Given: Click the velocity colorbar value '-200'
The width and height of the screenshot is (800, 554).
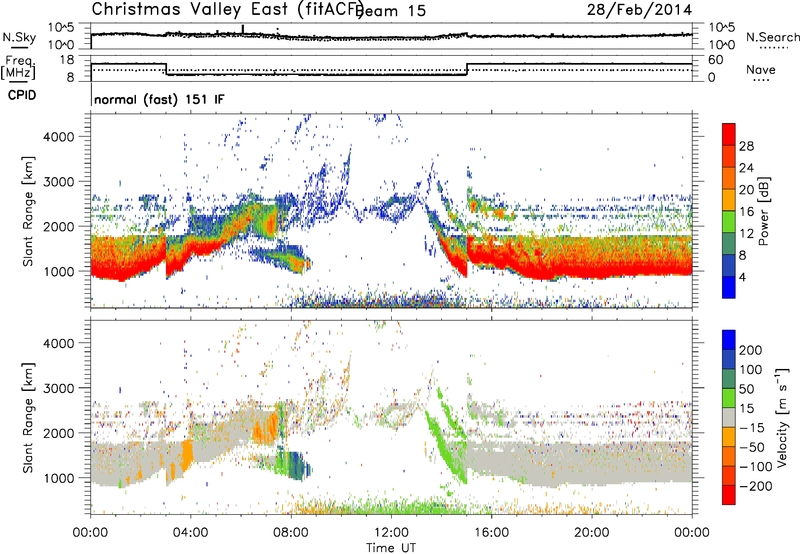Looking at the screenshot, I should point(755,486).
